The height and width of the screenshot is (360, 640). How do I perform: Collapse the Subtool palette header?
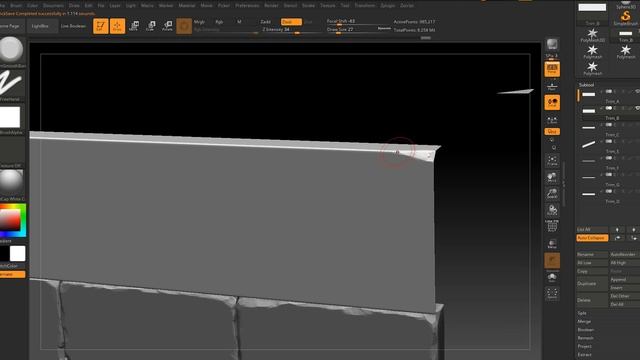(x=587, y=85)
